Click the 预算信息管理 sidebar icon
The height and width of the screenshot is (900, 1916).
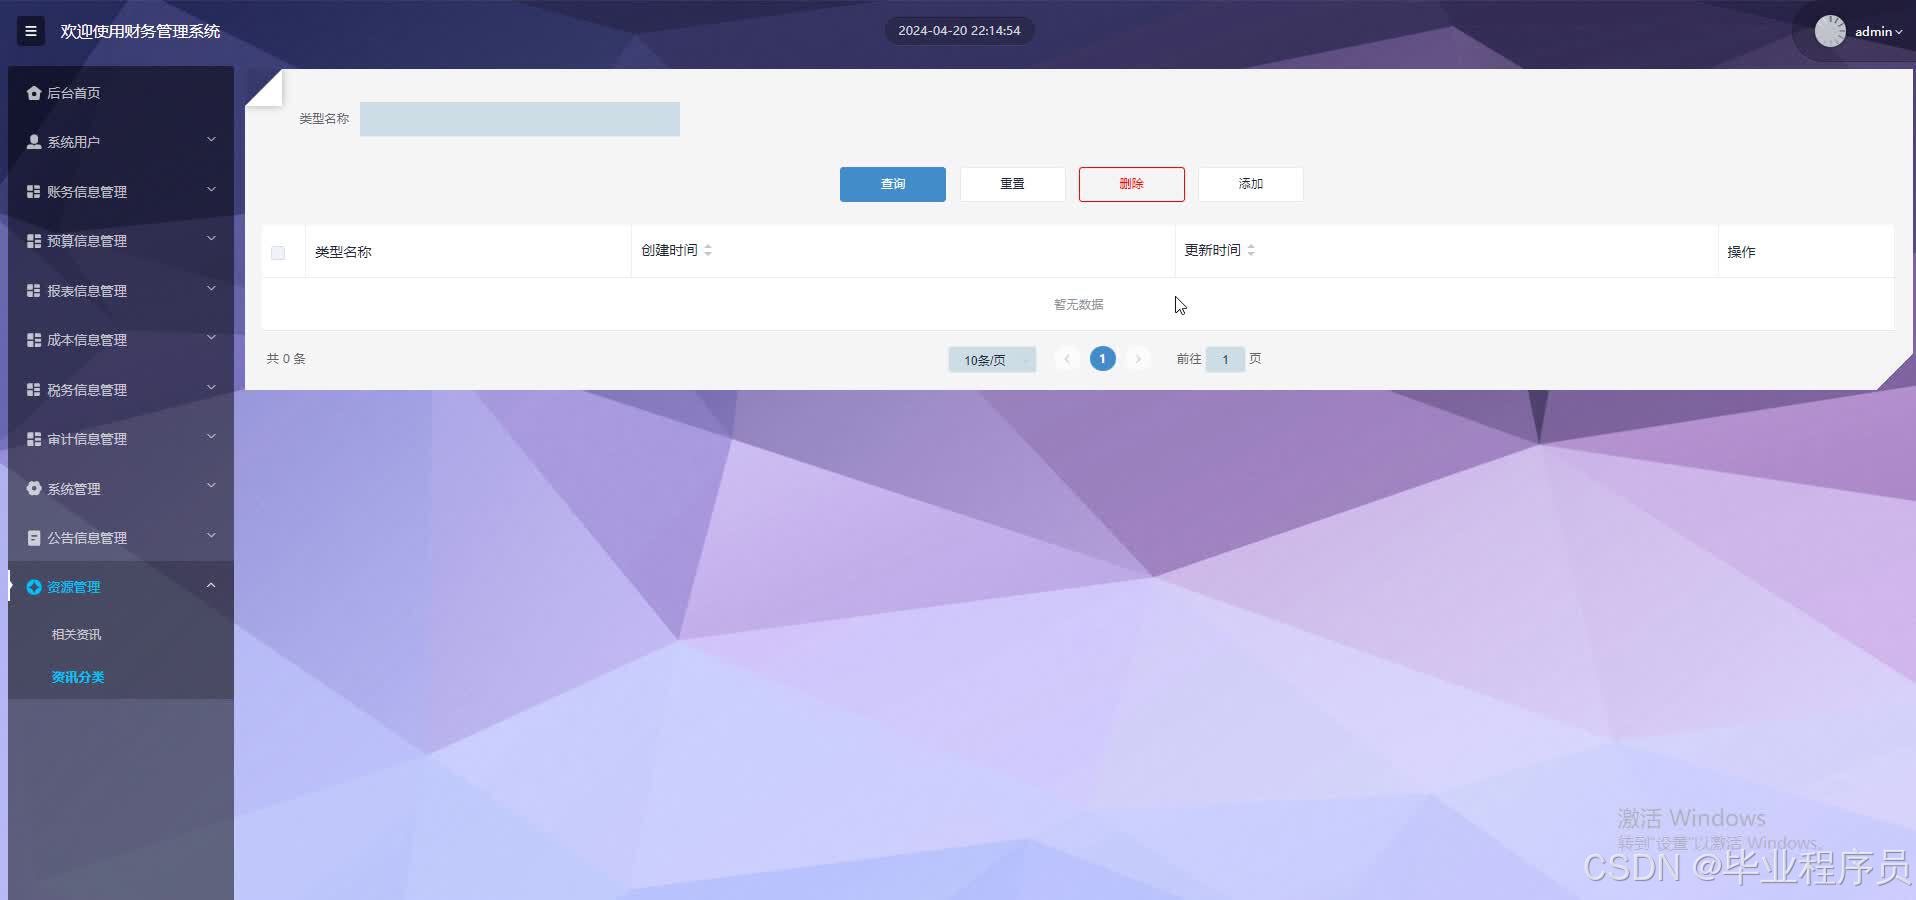coord(33,240)
